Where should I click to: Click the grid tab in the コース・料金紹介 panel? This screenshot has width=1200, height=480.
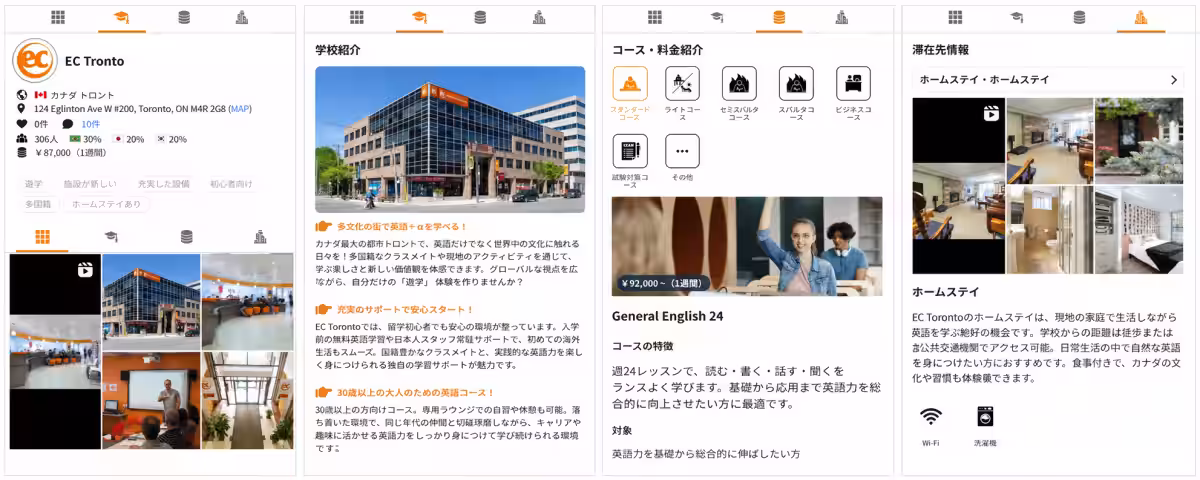pos(655,17)
